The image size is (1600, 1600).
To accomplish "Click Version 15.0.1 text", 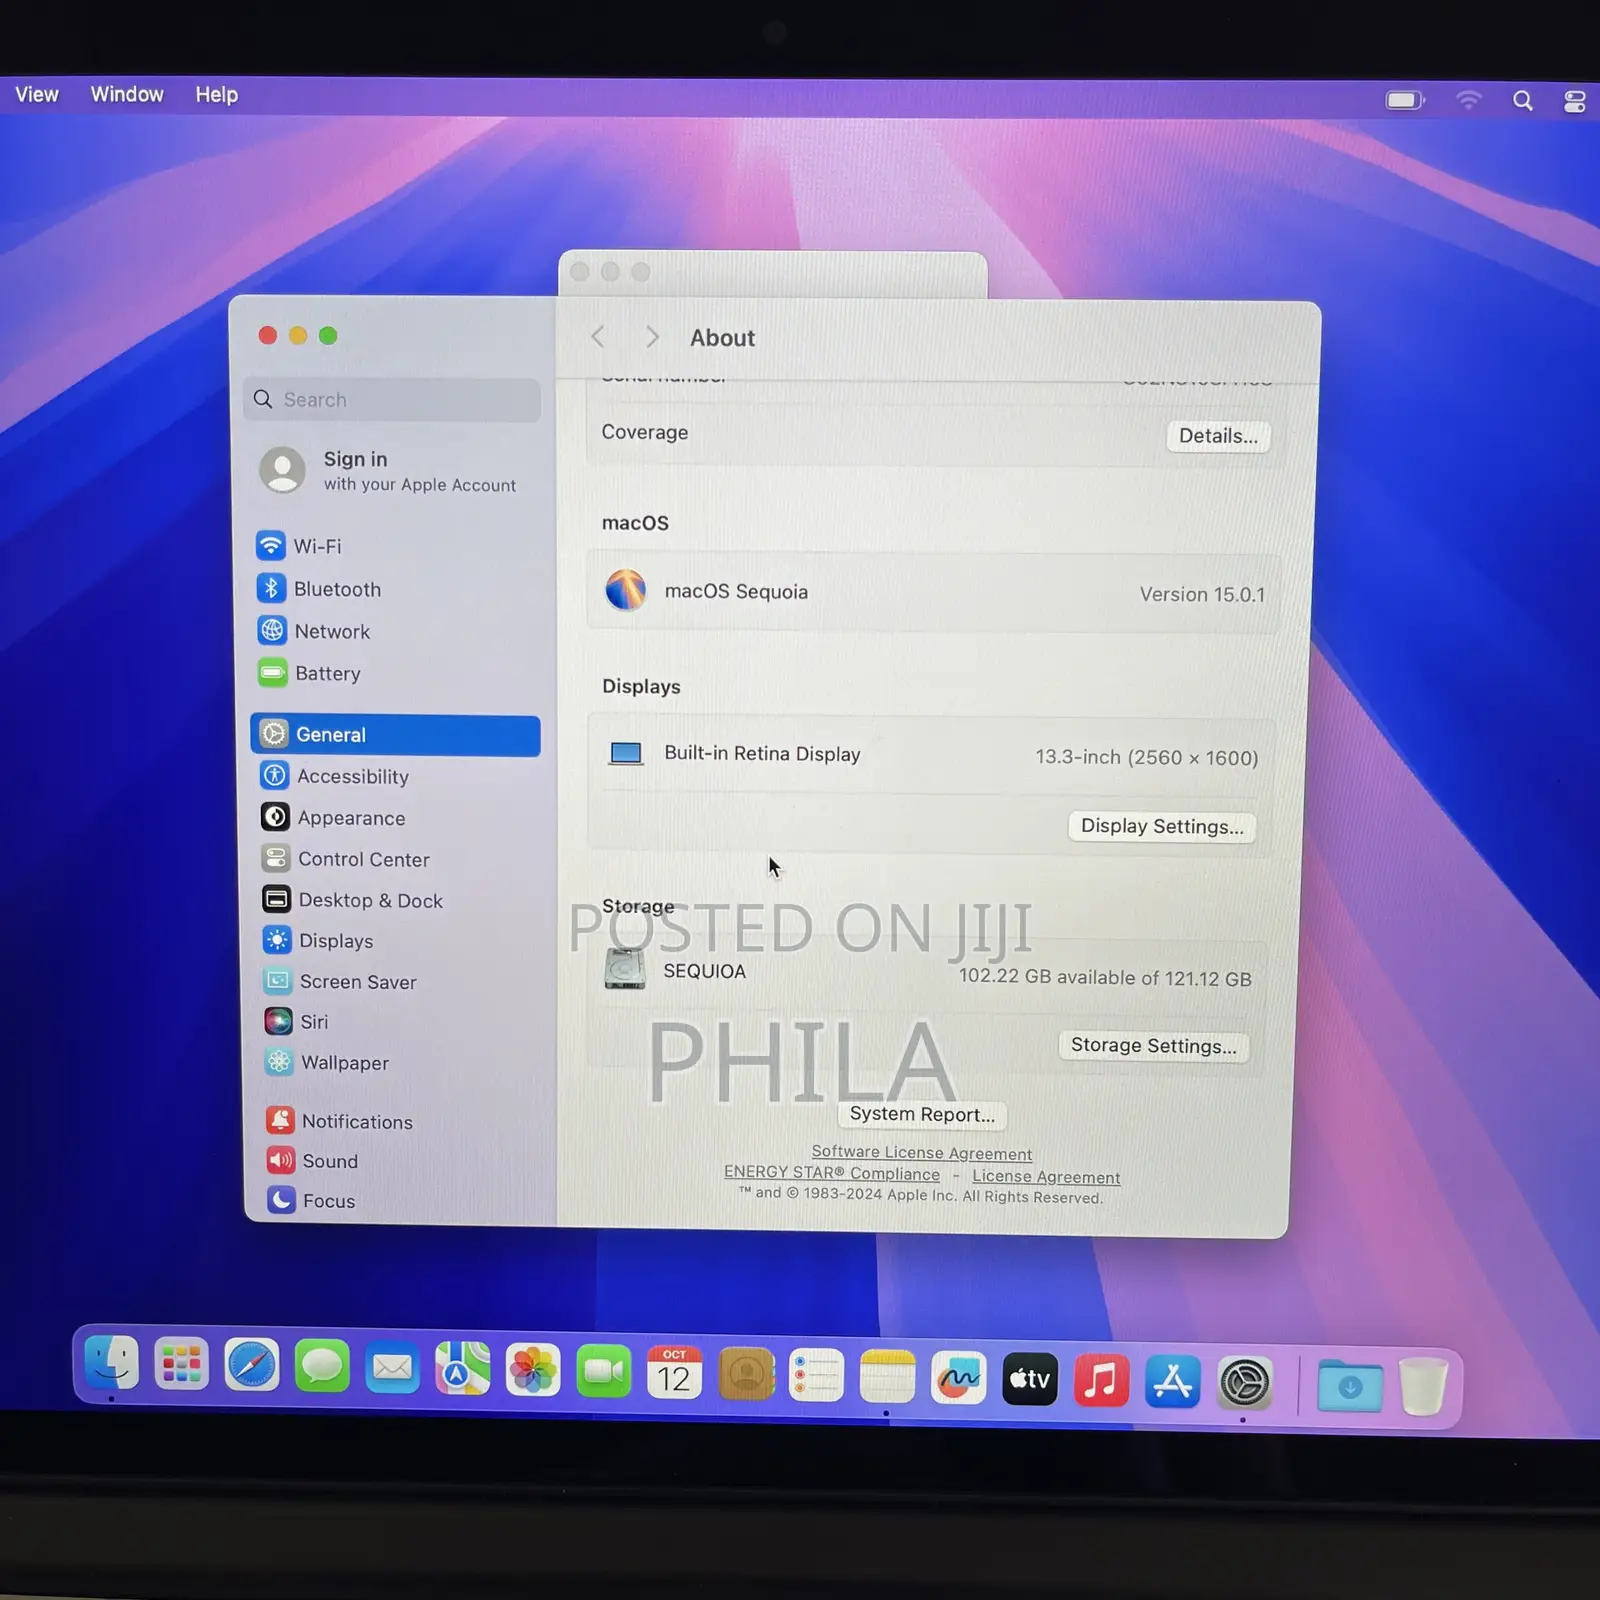I will click(x=1202, y=594).
